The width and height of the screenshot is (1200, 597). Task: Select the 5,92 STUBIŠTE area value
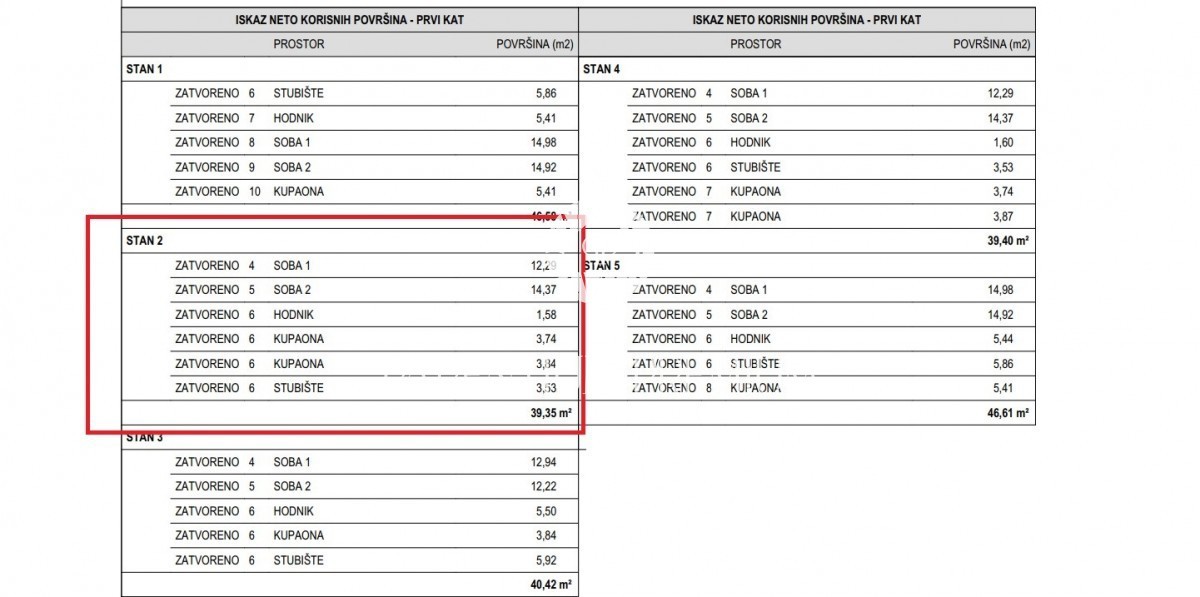pos(545,560)
